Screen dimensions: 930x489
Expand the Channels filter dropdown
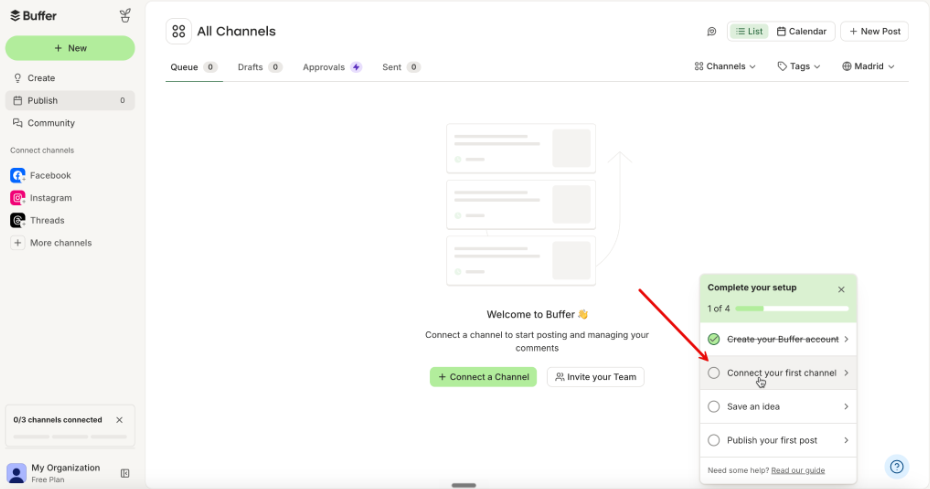point(725,66)
